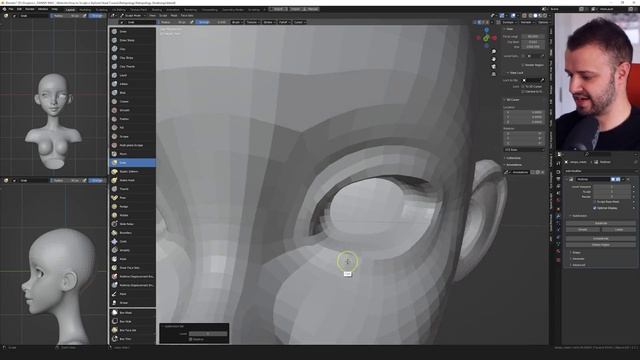Open the Sculpt Mode dropdown
This screenshot has height=360, width=640.
click(x=133, y=16)
